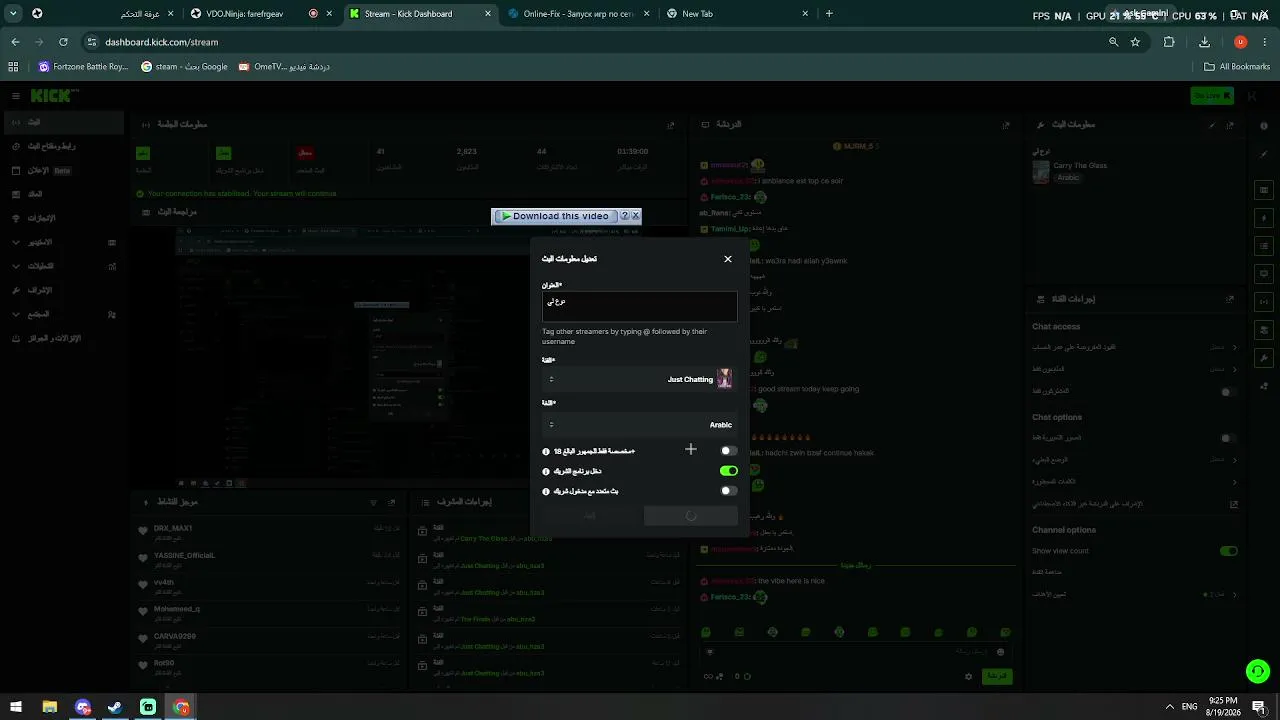Expand the sidebar section with chart icon
This screenshot has height=720, width=1280.
[62, 266]
